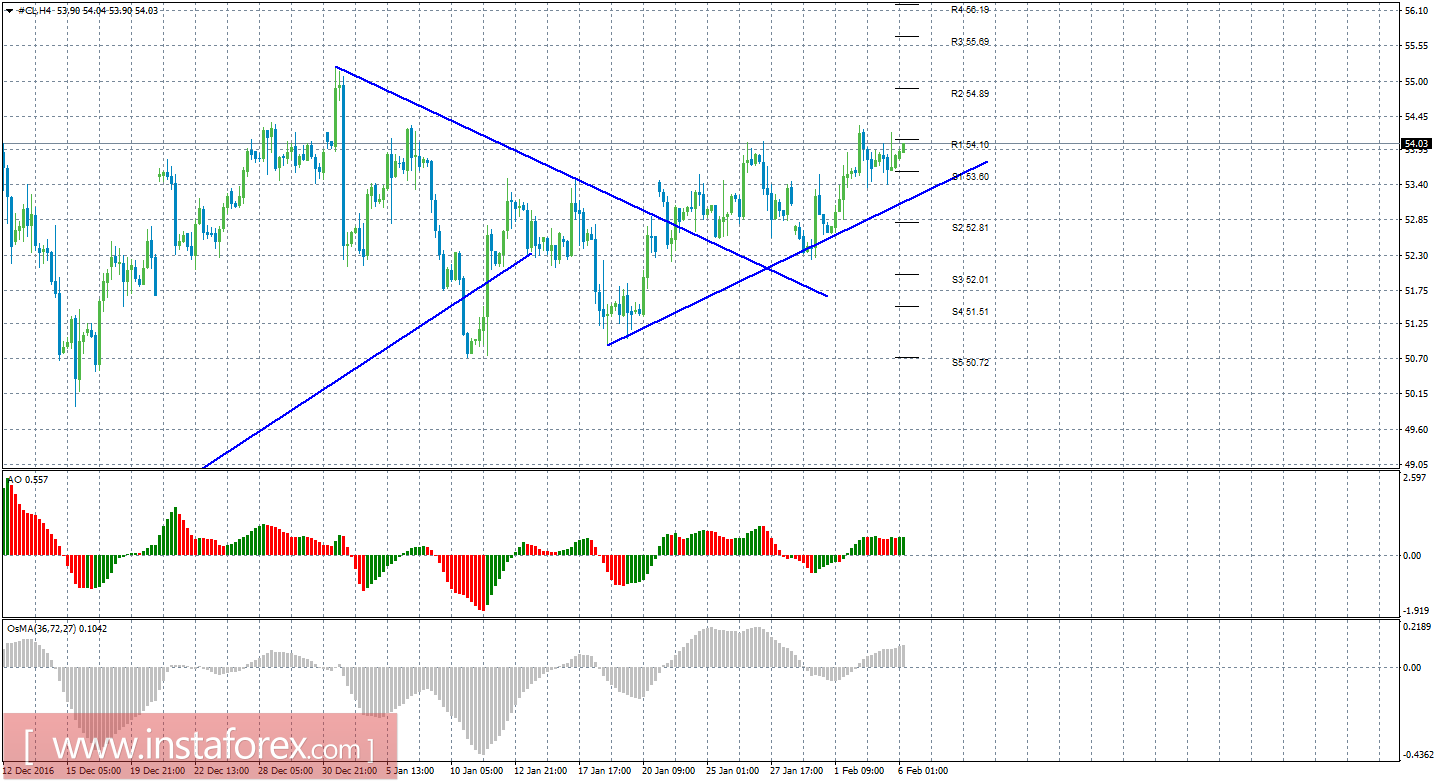Viewport: 1439px width, 782px height.
Task: Select the S3 52.01 support label
Action: click(970, 279)
